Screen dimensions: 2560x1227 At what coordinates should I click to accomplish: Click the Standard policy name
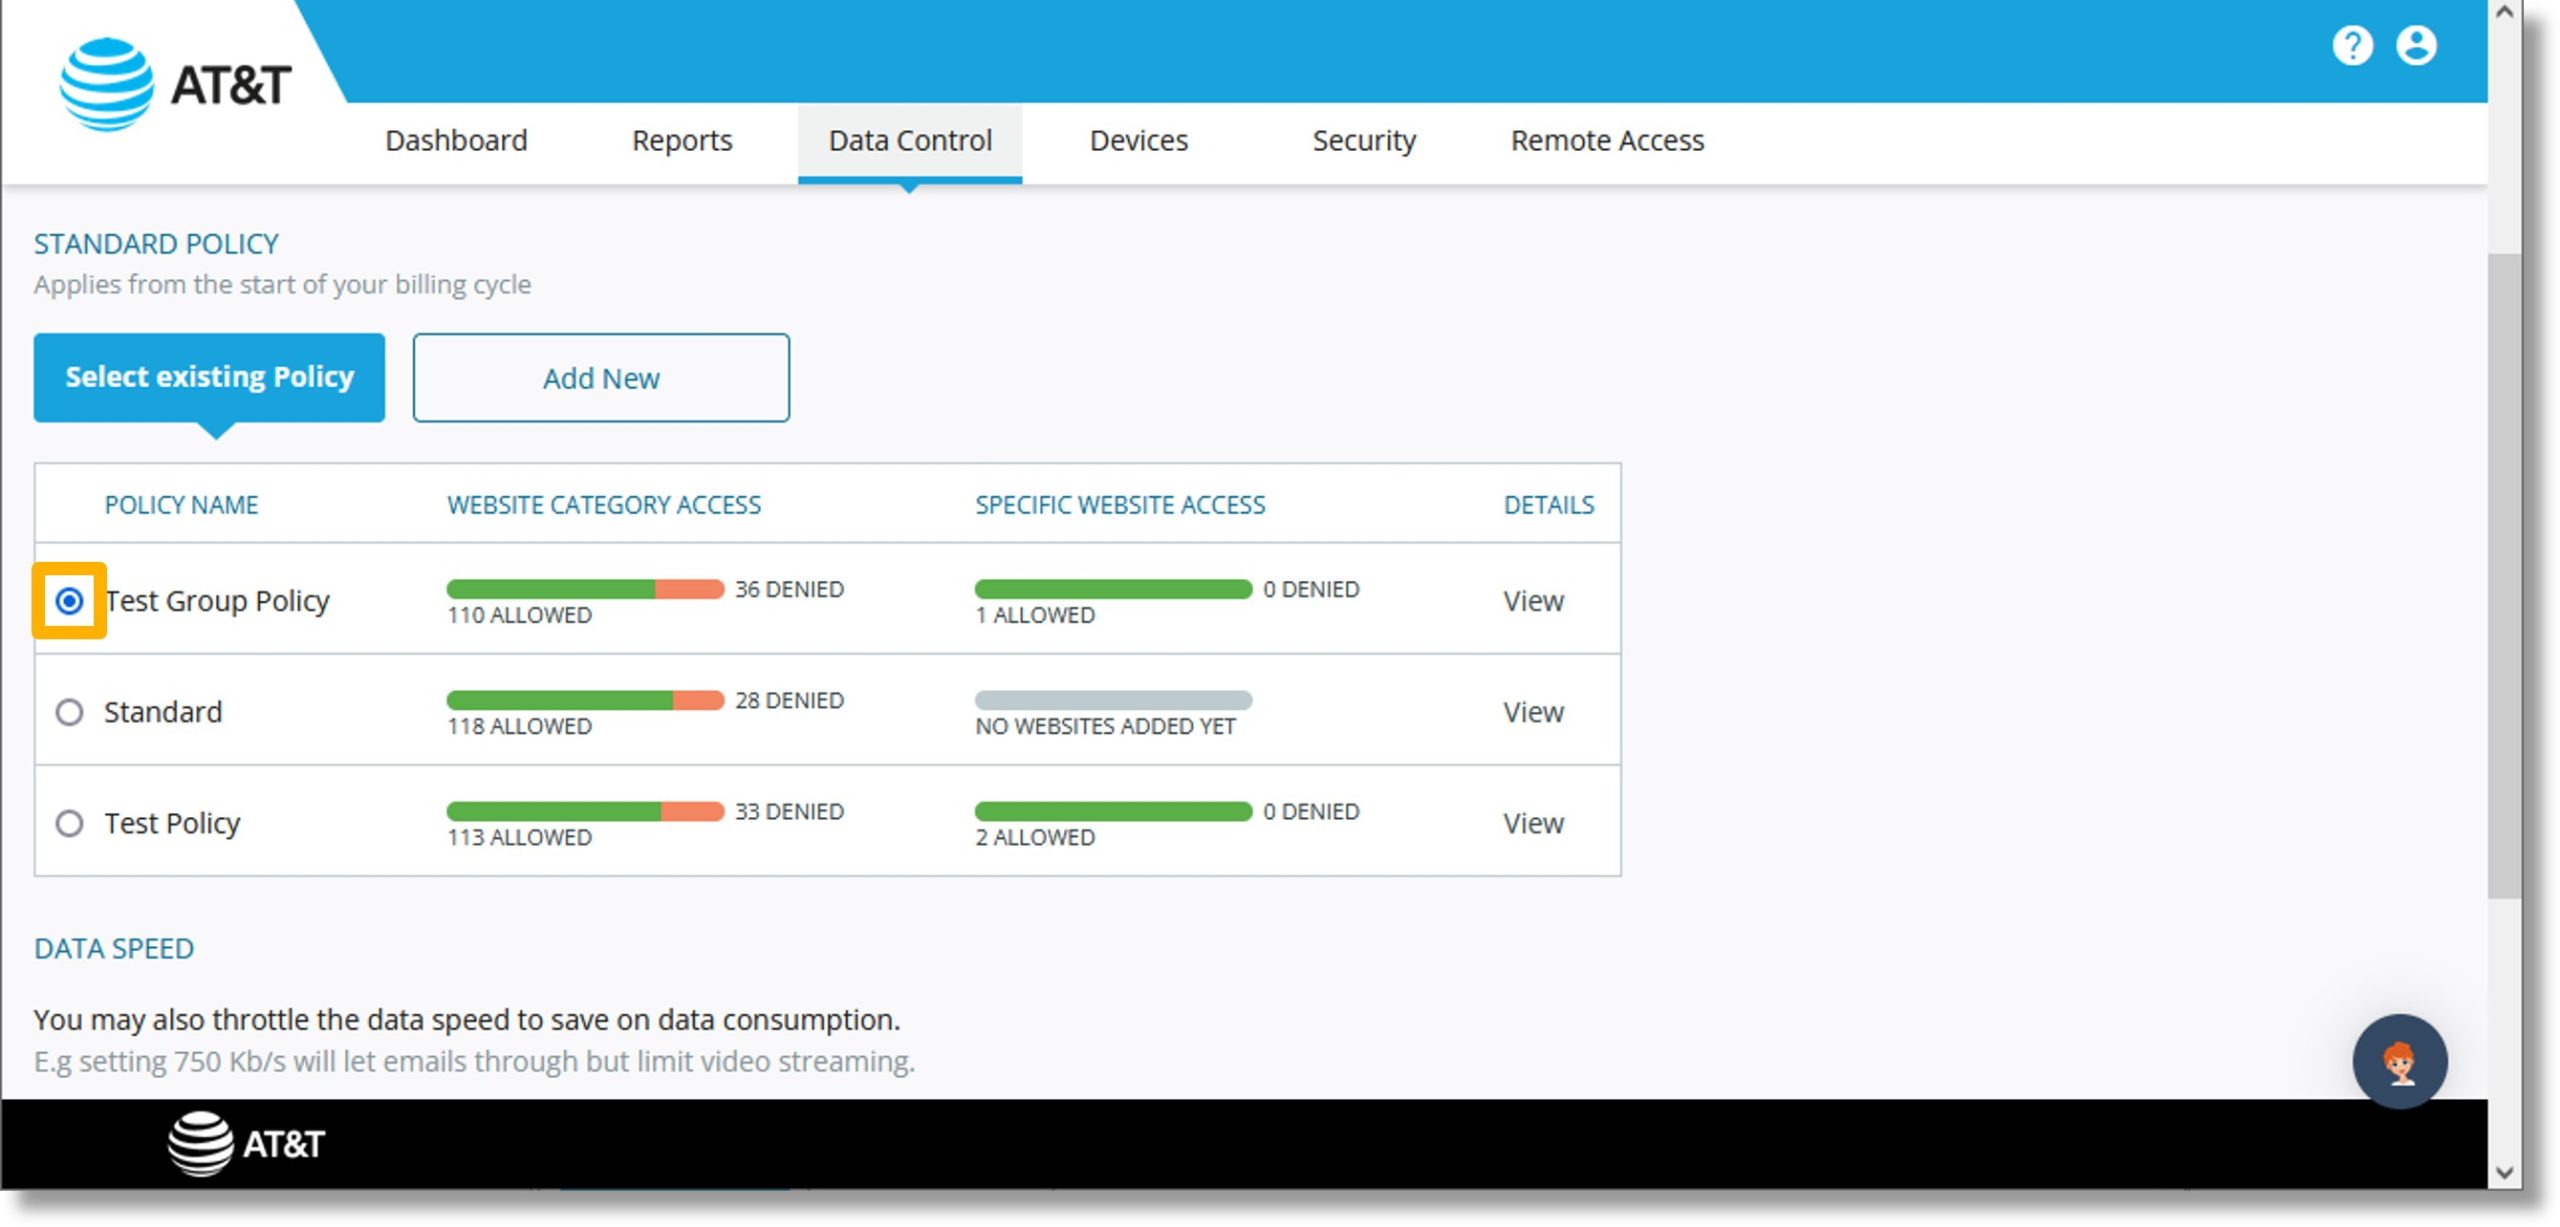163,712
